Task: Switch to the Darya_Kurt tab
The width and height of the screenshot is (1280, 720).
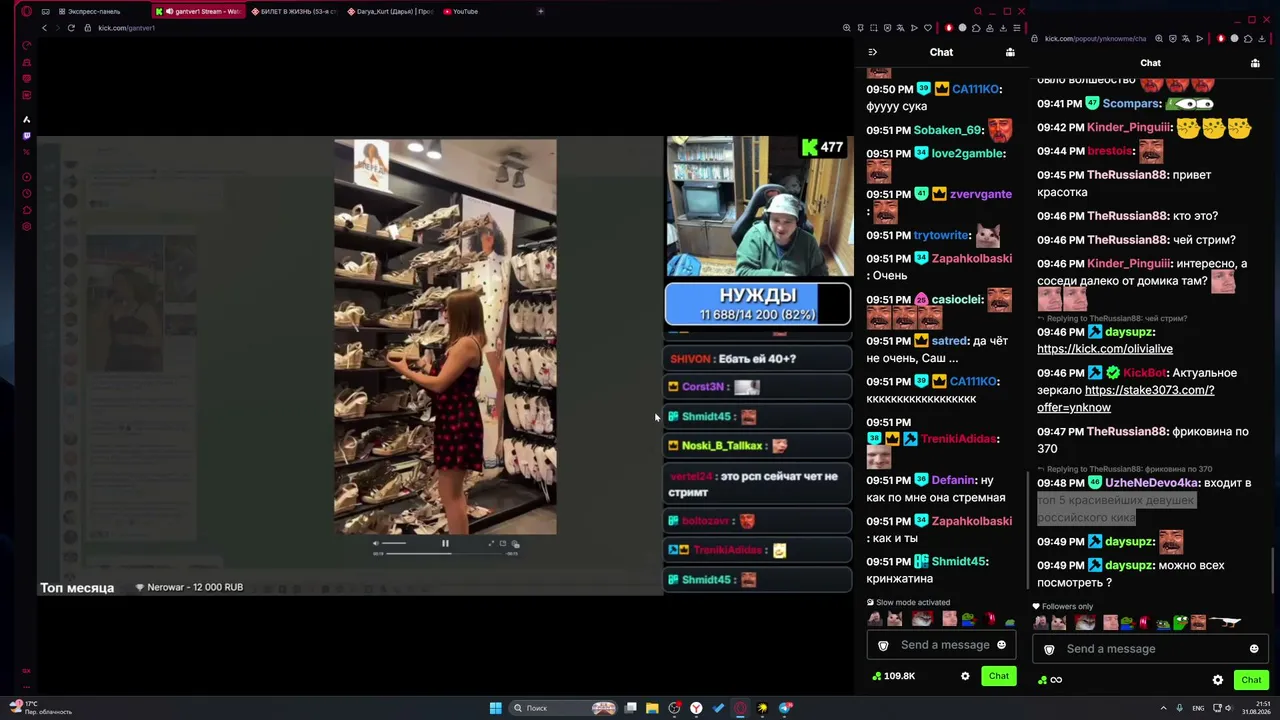Action: pos(390,12)
